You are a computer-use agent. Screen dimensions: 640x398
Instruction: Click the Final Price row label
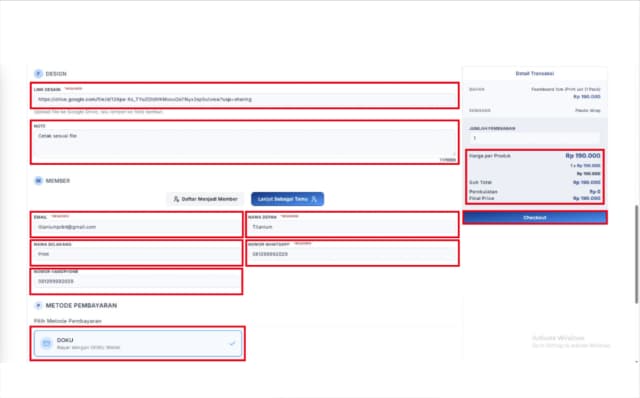click(482, 198)
